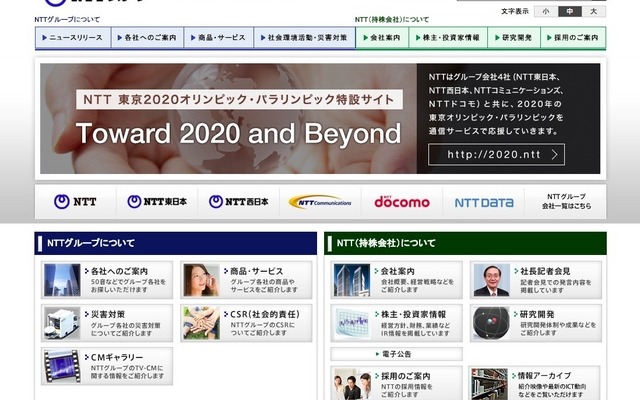The width and height of the screenshot is (640, 400).
Task: Open 株主・投資家情報 navigation item
Action: tap(448, 38)
